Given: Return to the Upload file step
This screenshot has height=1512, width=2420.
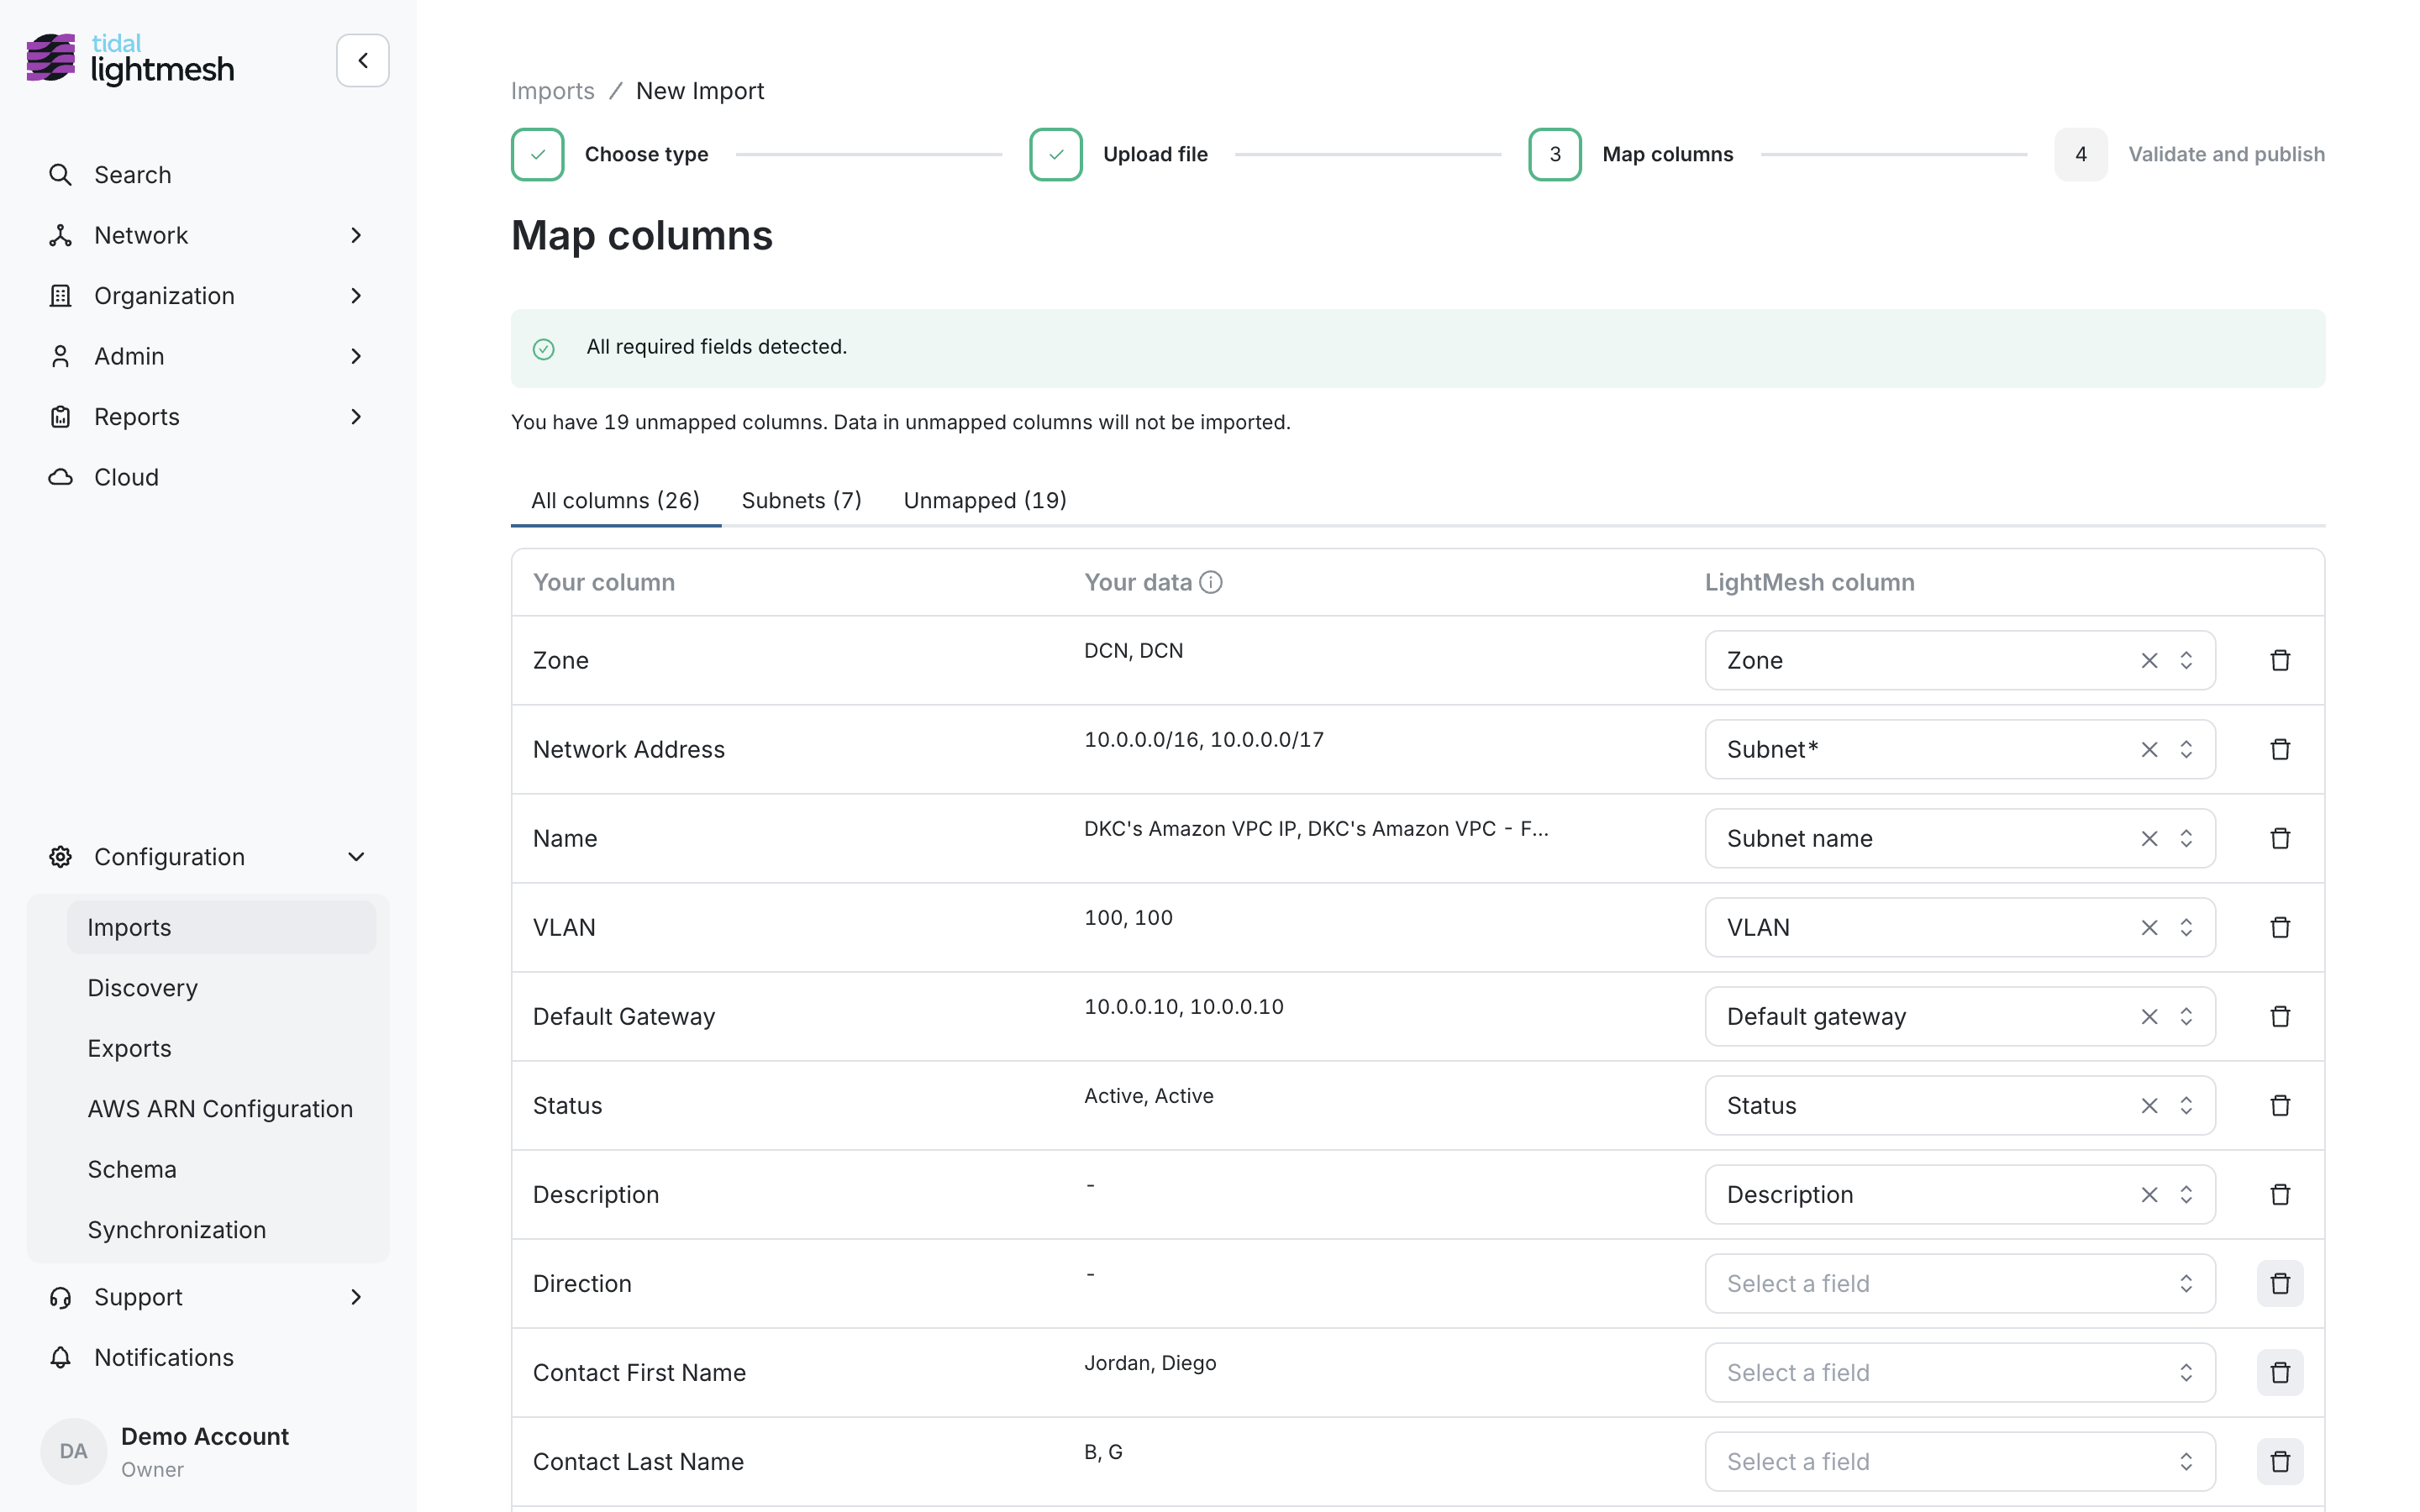Looking at the screenshot, I should tap(1119, 154).
